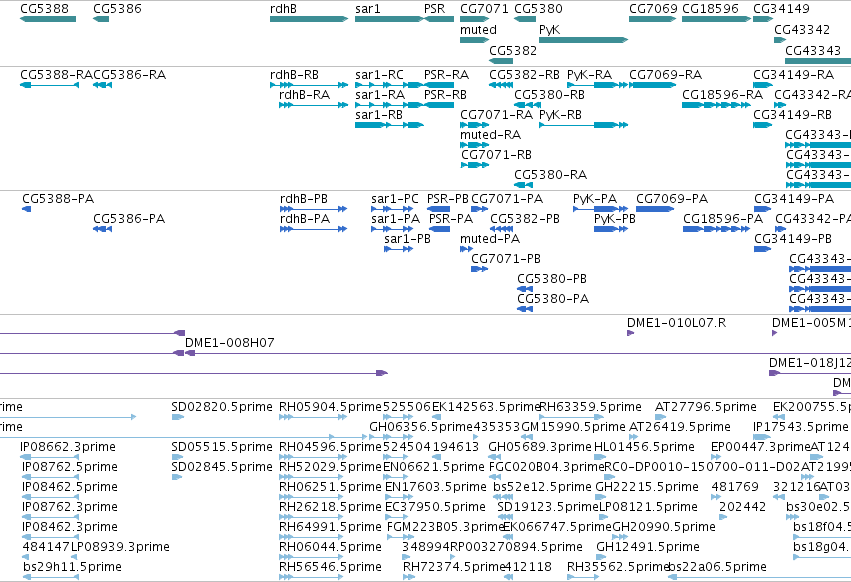Click the LP08939.3prime EST label
Screen dimensions: 851x582
pos(120,547)
